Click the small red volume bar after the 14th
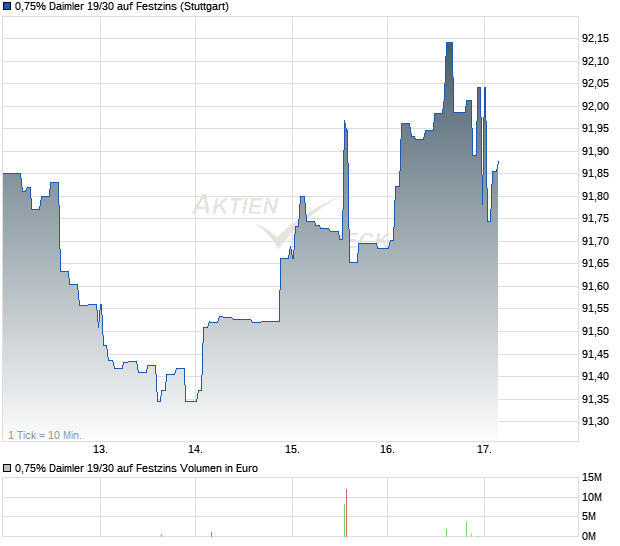620x546 pixels. pyautogui.click(x=212, y=535)
